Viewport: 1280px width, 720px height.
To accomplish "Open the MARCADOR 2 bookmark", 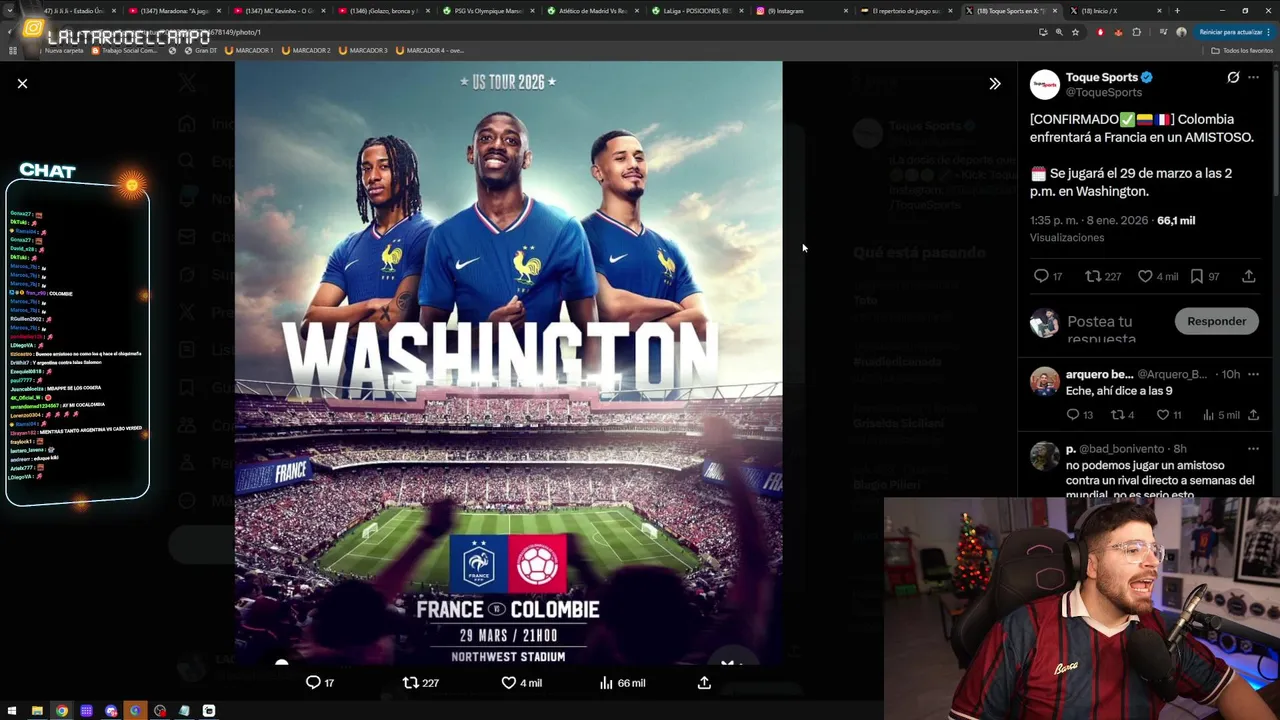I will [x=306, y=50].
